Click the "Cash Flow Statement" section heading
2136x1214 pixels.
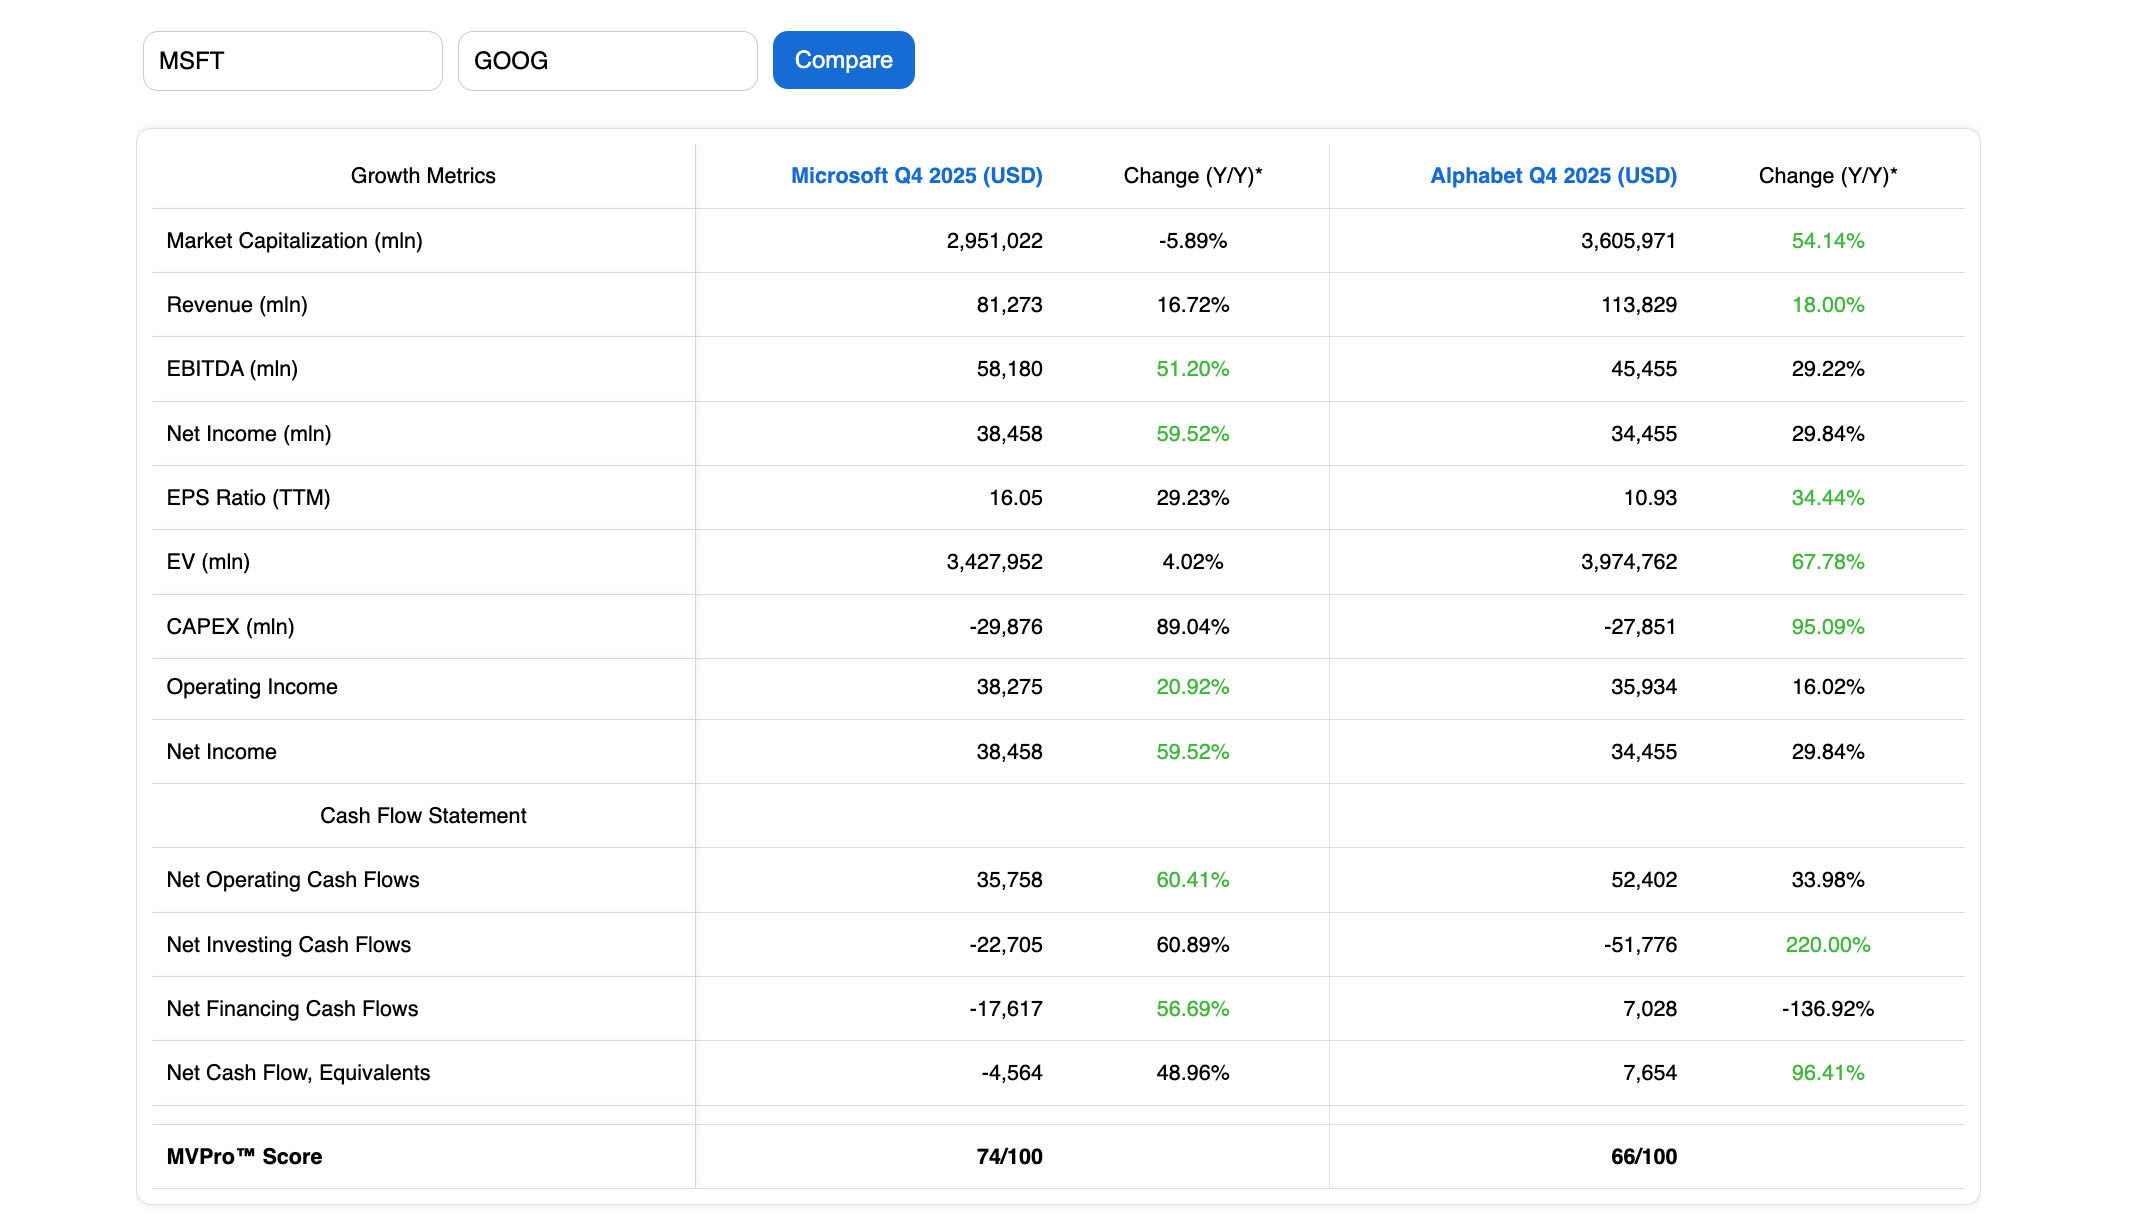pyautogui.click(x=423, y=816)
